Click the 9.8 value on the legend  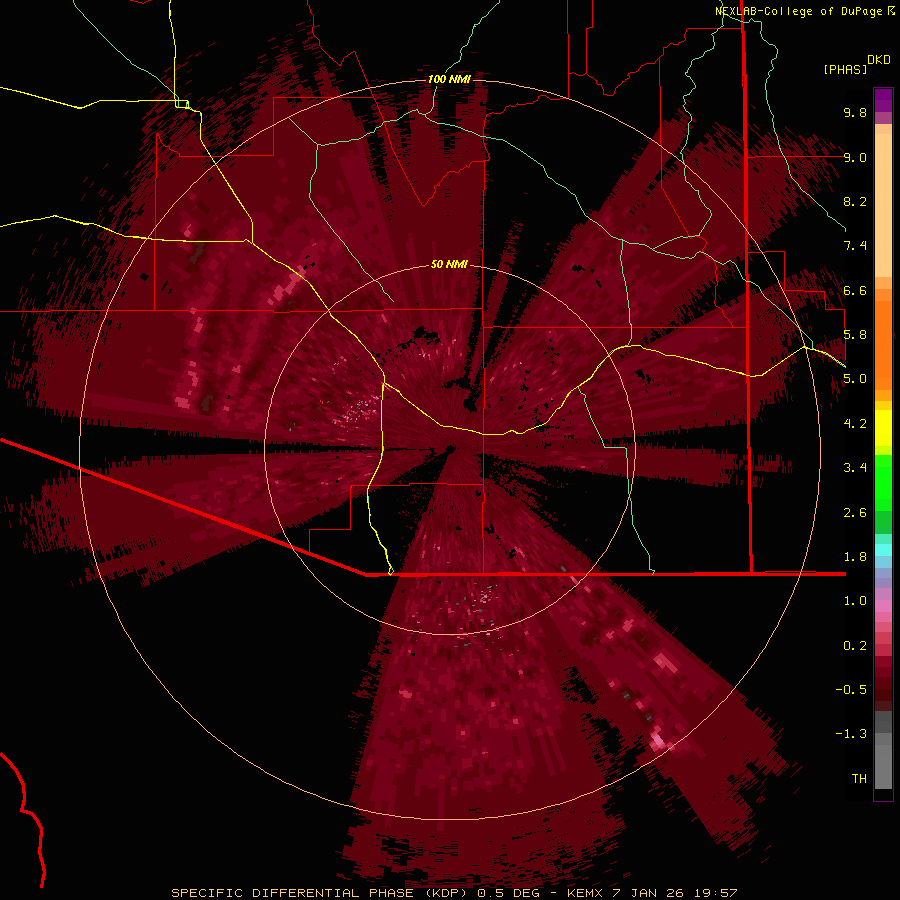[x=855, y=112]
